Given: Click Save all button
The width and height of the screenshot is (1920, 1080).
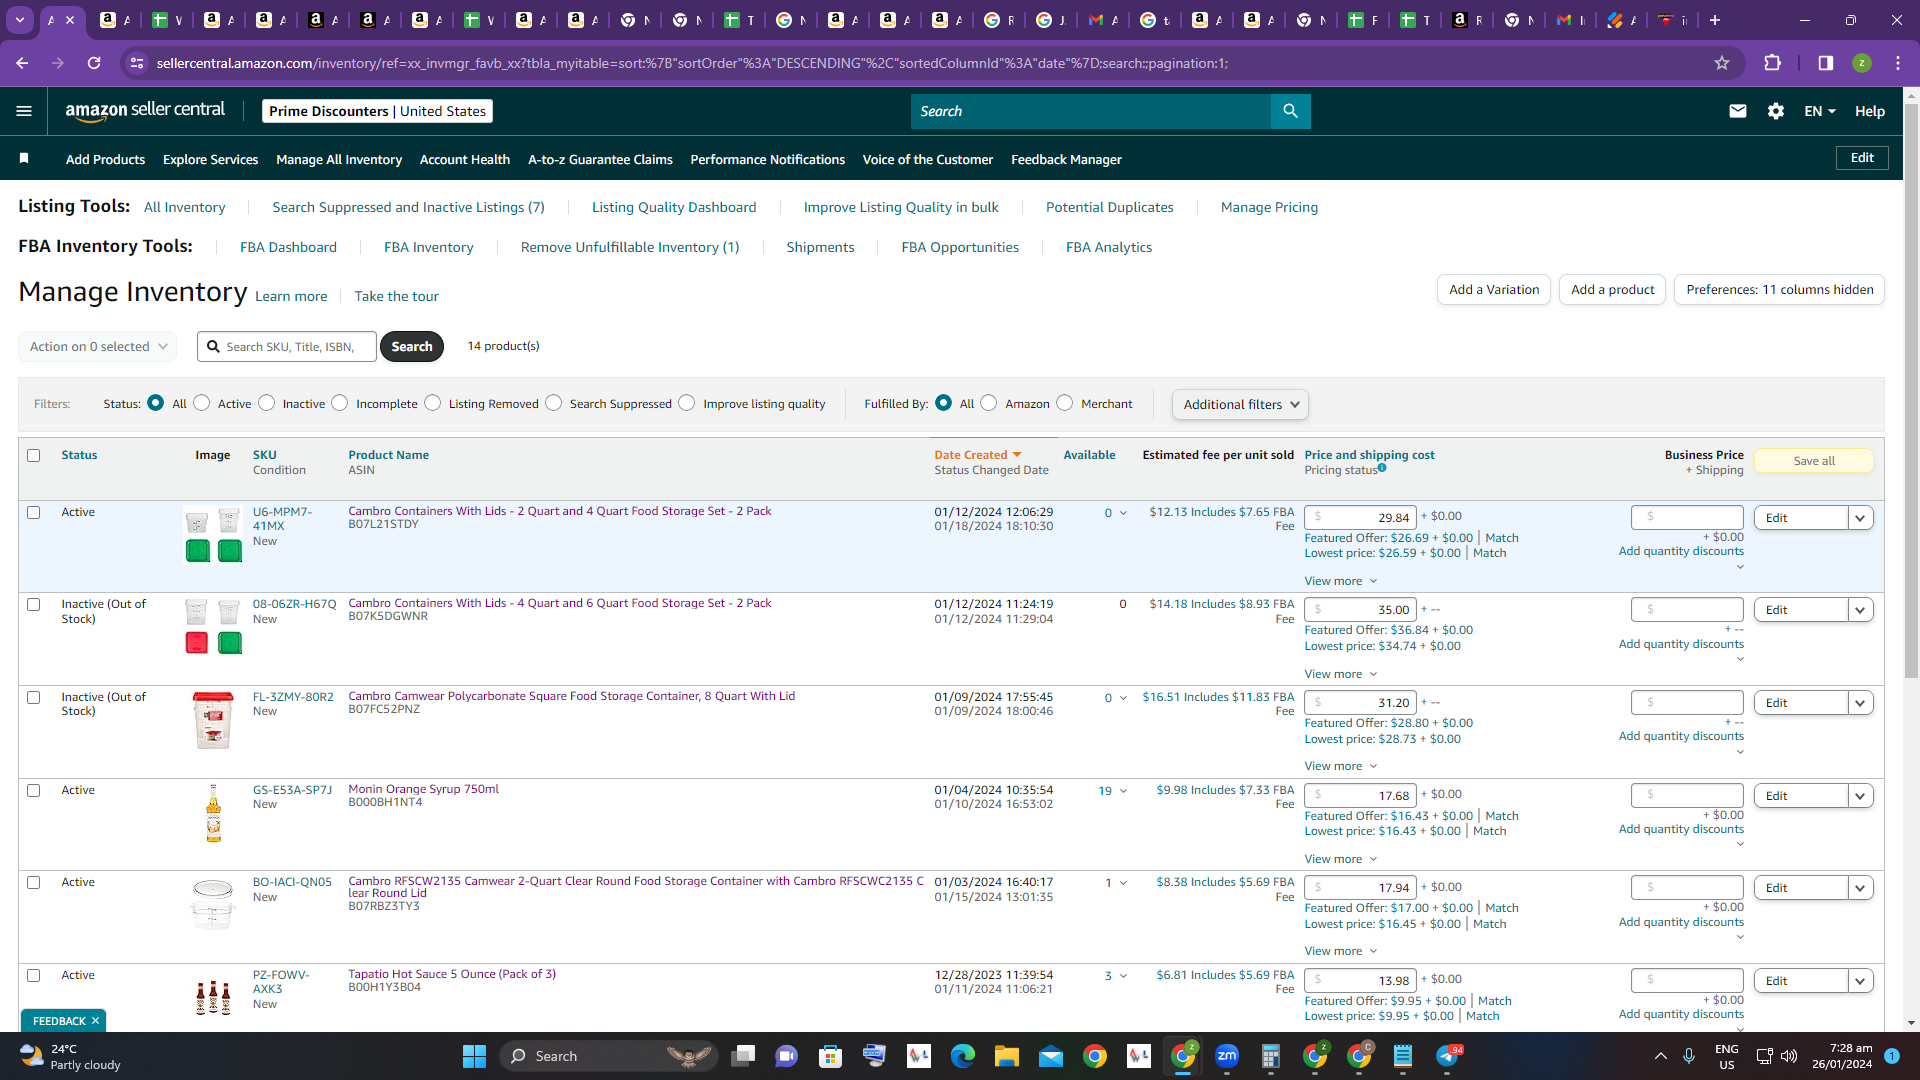Looking at the screenshot, I should [1813, 461].
